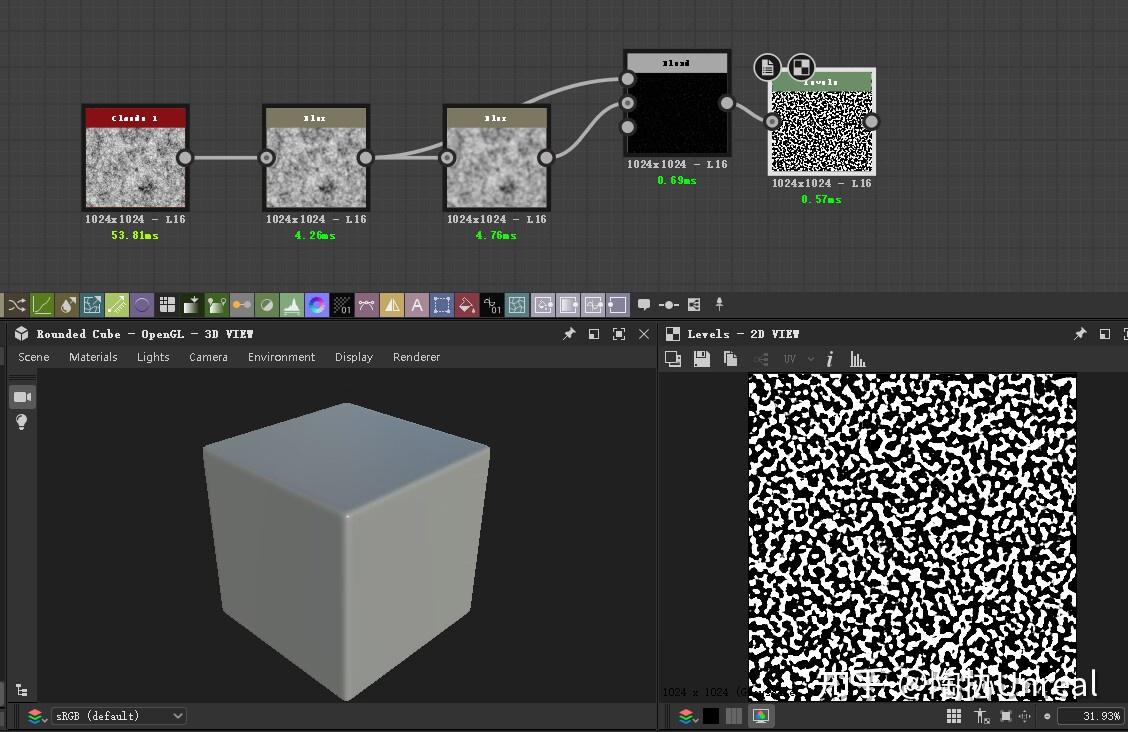Open the channels dropdown in the 2D view status bar
The height and width of the screenshot is (732, 1128).
tap(686, 716)
